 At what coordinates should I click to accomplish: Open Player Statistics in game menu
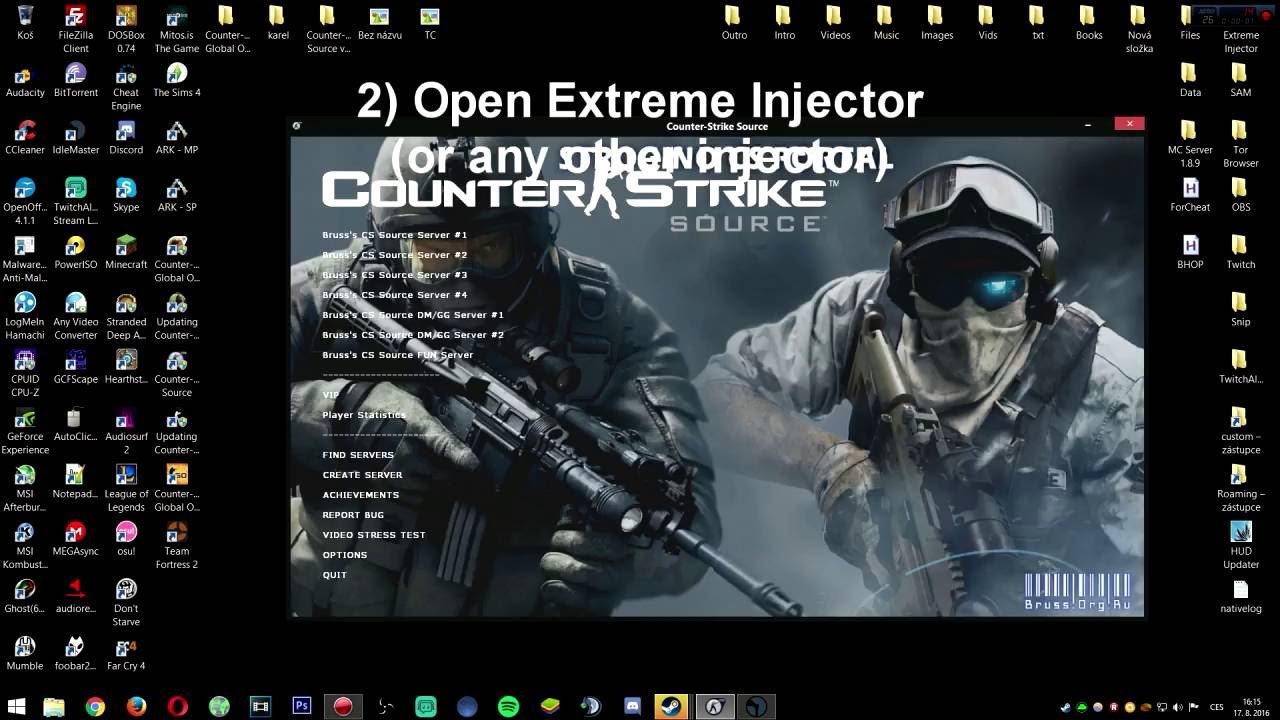point(364,415)
